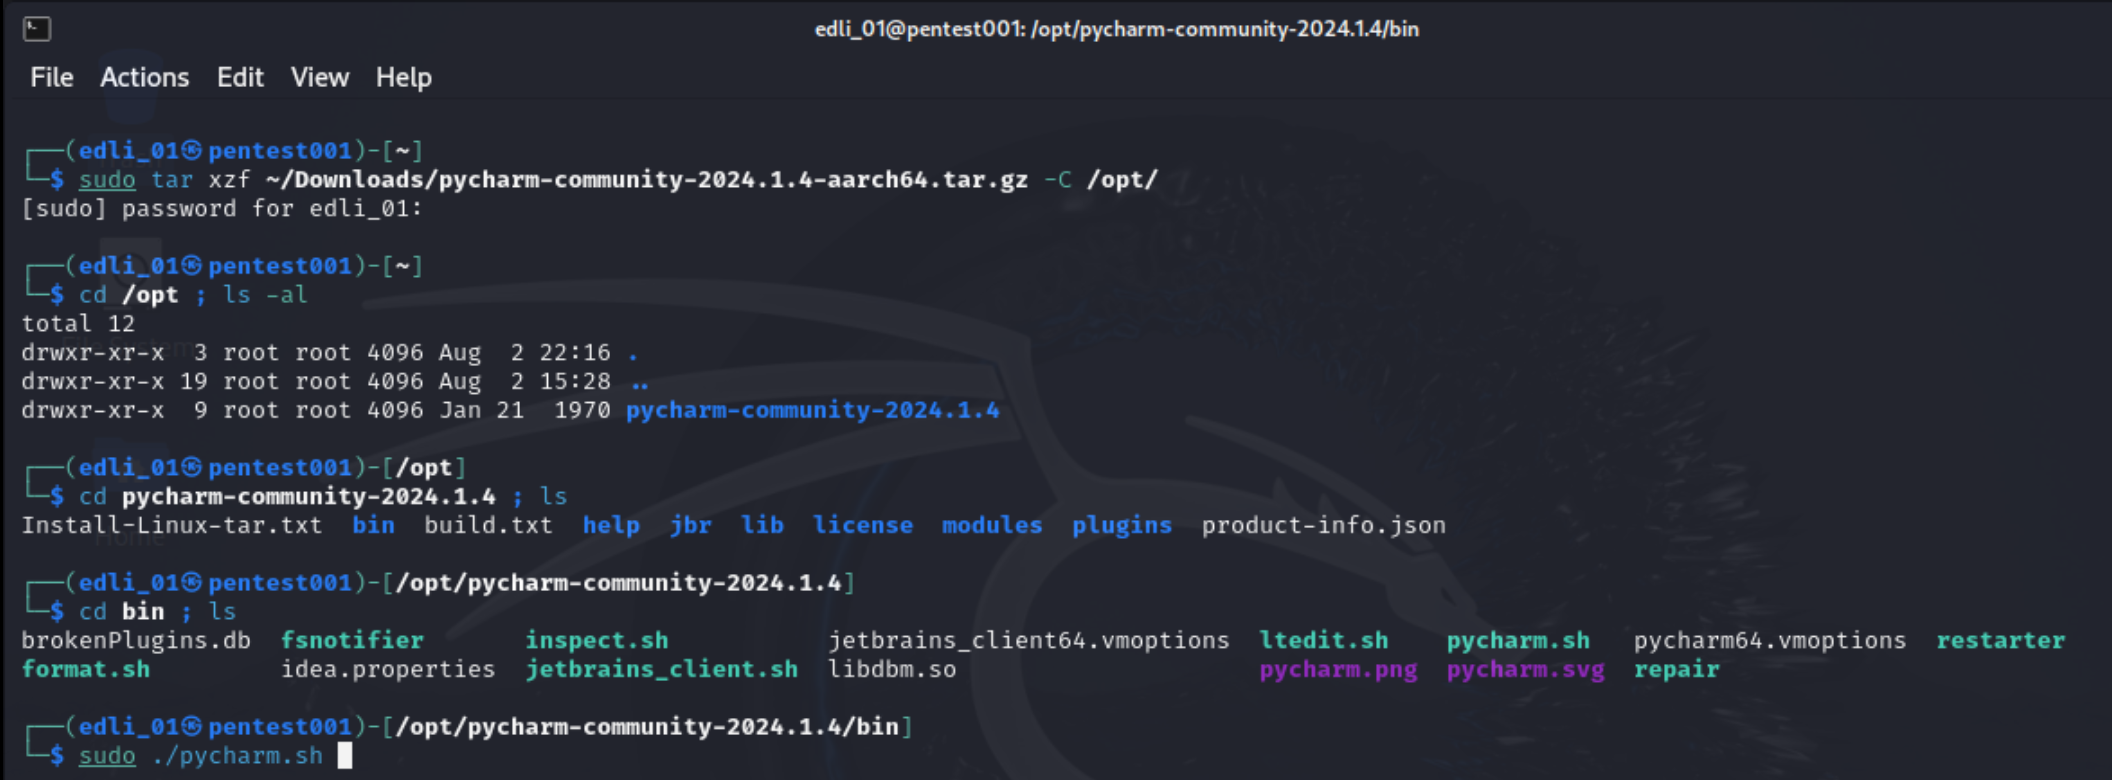Click 'Install-Linux-tar.txt' file name
Image resolution: width=2112 pixels, height=780 pixels.
tap(172, 525)
